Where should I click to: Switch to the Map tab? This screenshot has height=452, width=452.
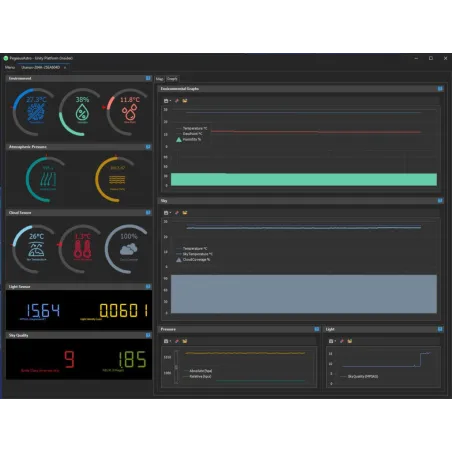pyautogui.click(x=160, y=79)
